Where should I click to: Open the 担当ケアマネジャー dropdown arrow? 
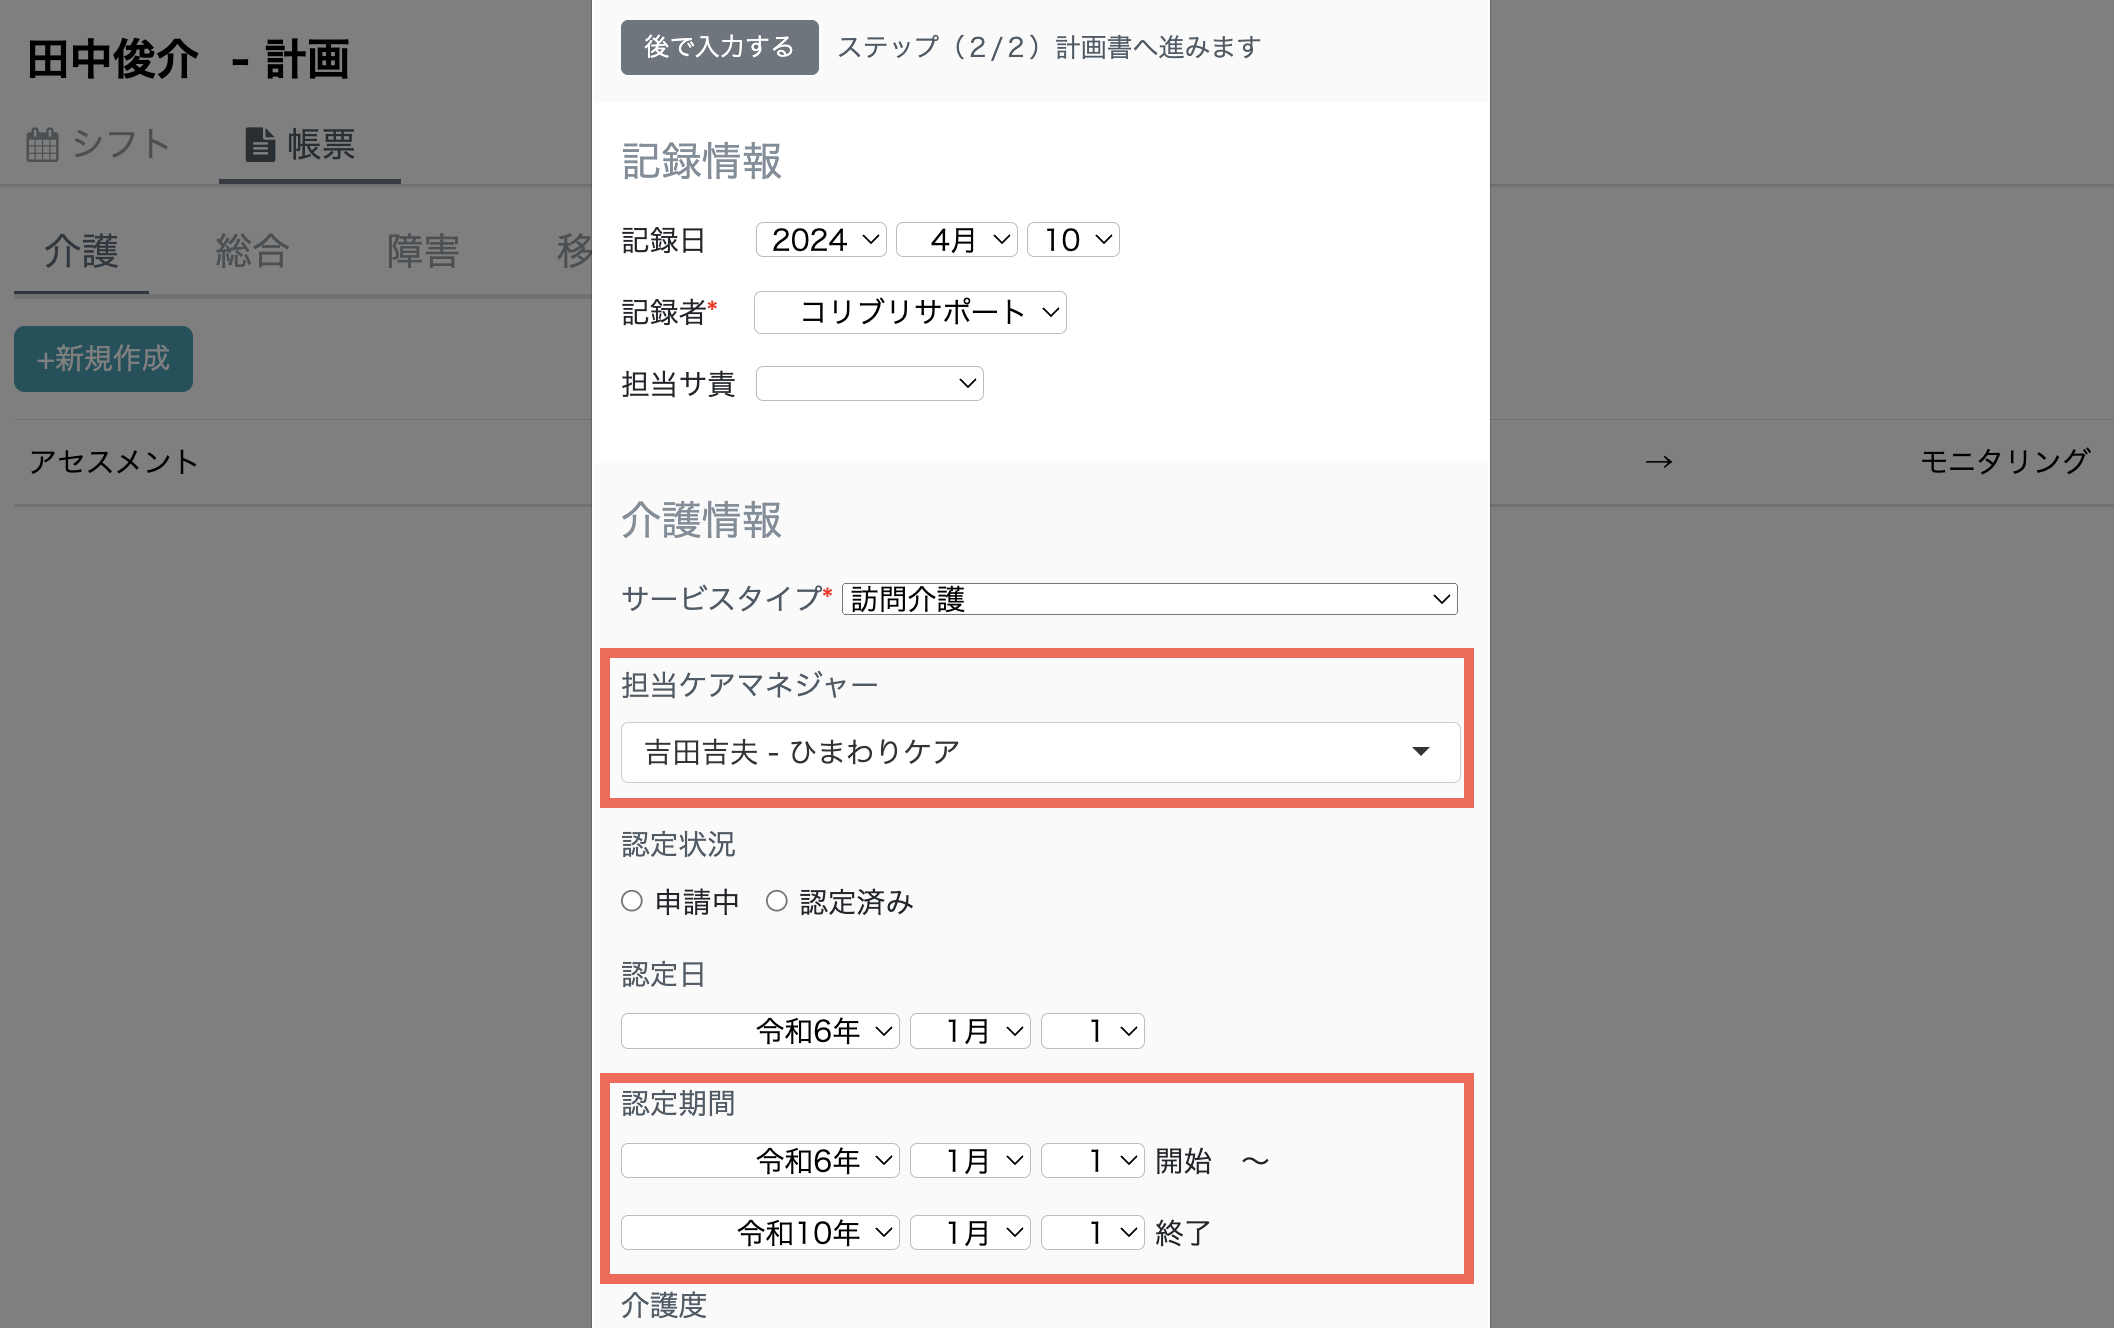coord(1421,753)
